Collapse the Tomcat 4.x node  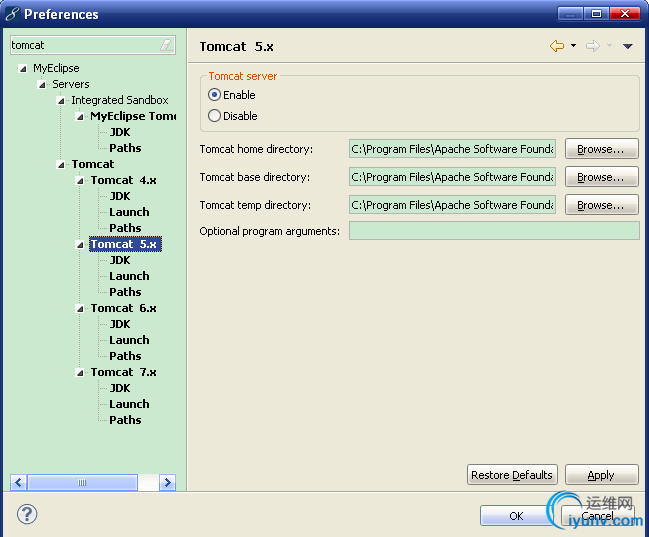click(x=80, y=181)
